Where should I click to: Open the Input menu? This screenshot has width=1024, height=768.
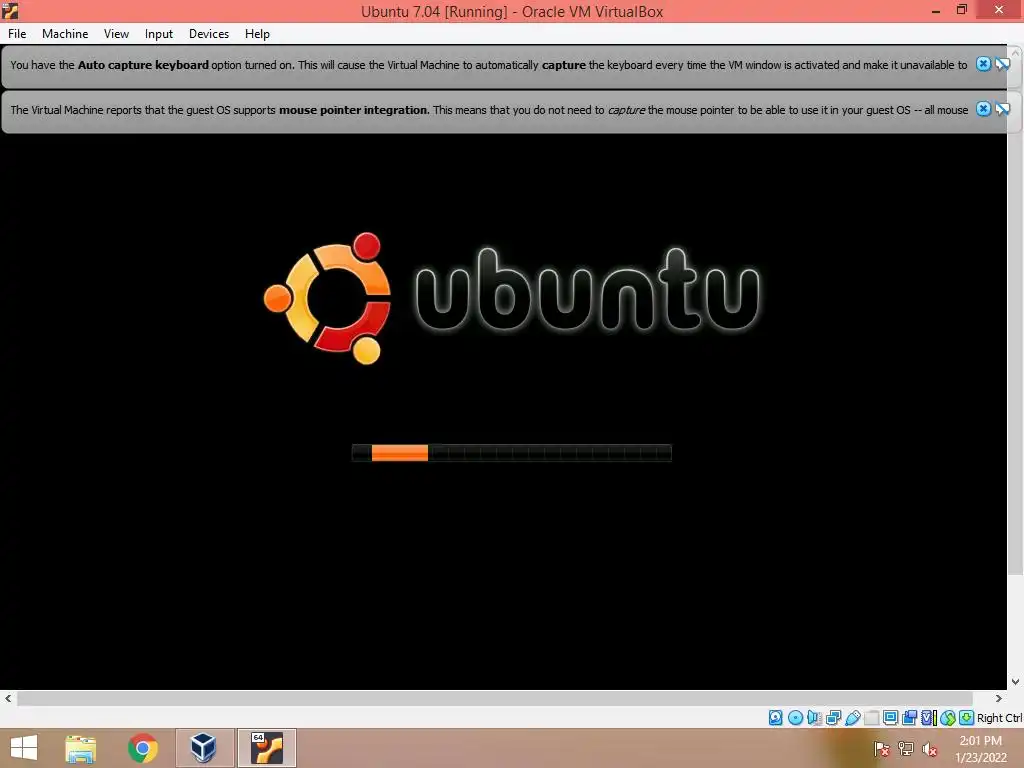click(x=159, y=34)
